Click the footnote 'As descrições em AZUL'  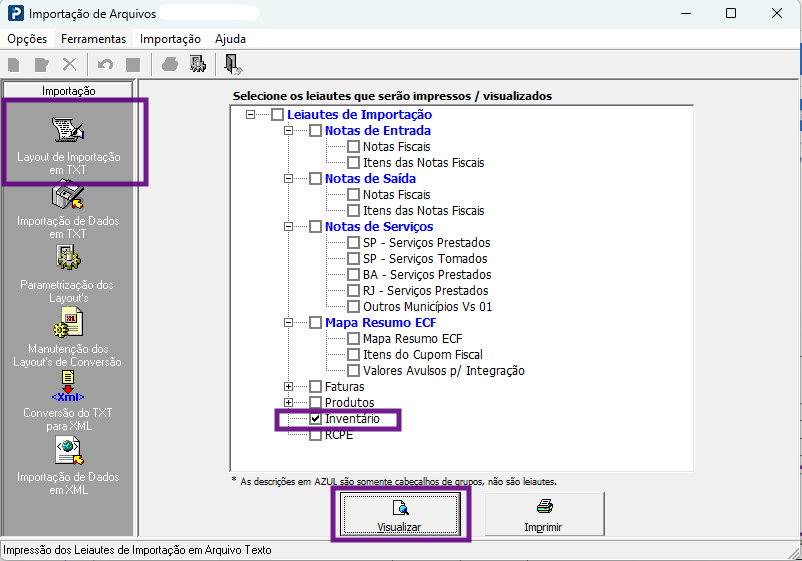(x=394, y=481)
